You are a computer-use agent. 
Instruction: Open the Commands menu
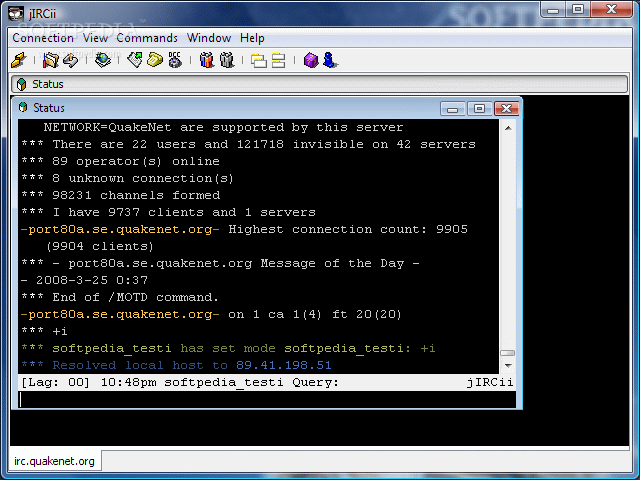click(x=147, y=38)
